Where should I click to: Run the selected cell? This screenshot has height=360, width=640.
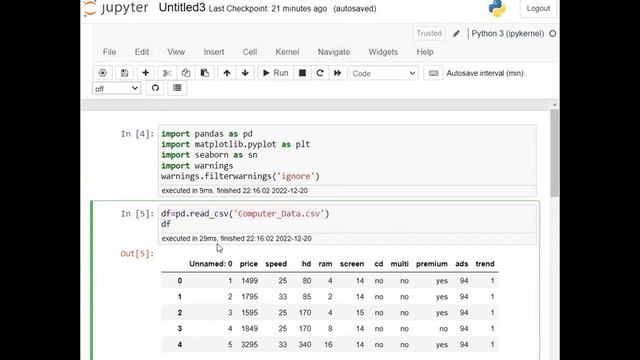tap(276, 73)
